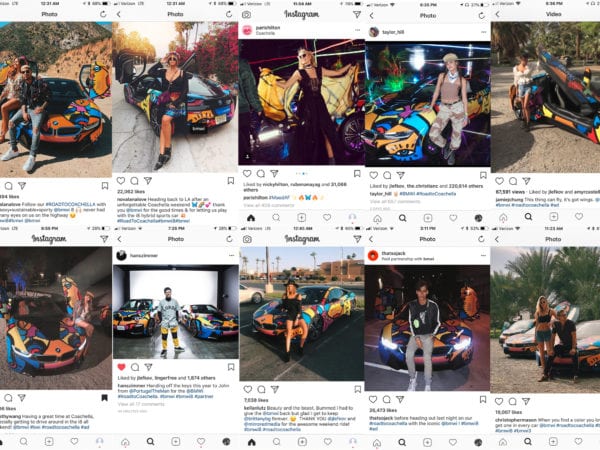This screenshot has width=600, height=450.
Task: Open the more options dots on the thatsojack post
Action: [483, 255]
